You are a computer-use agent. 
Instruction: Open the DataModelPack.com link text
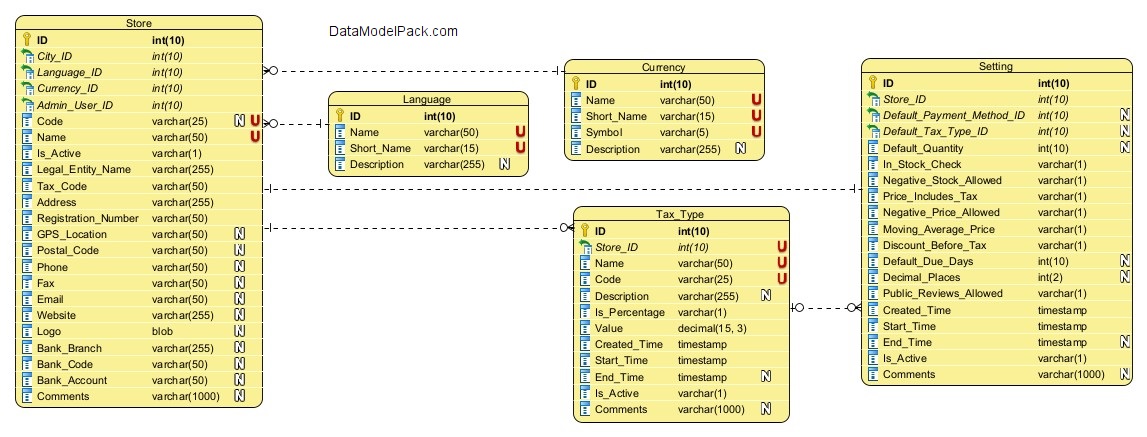click(x=393, y=31)
